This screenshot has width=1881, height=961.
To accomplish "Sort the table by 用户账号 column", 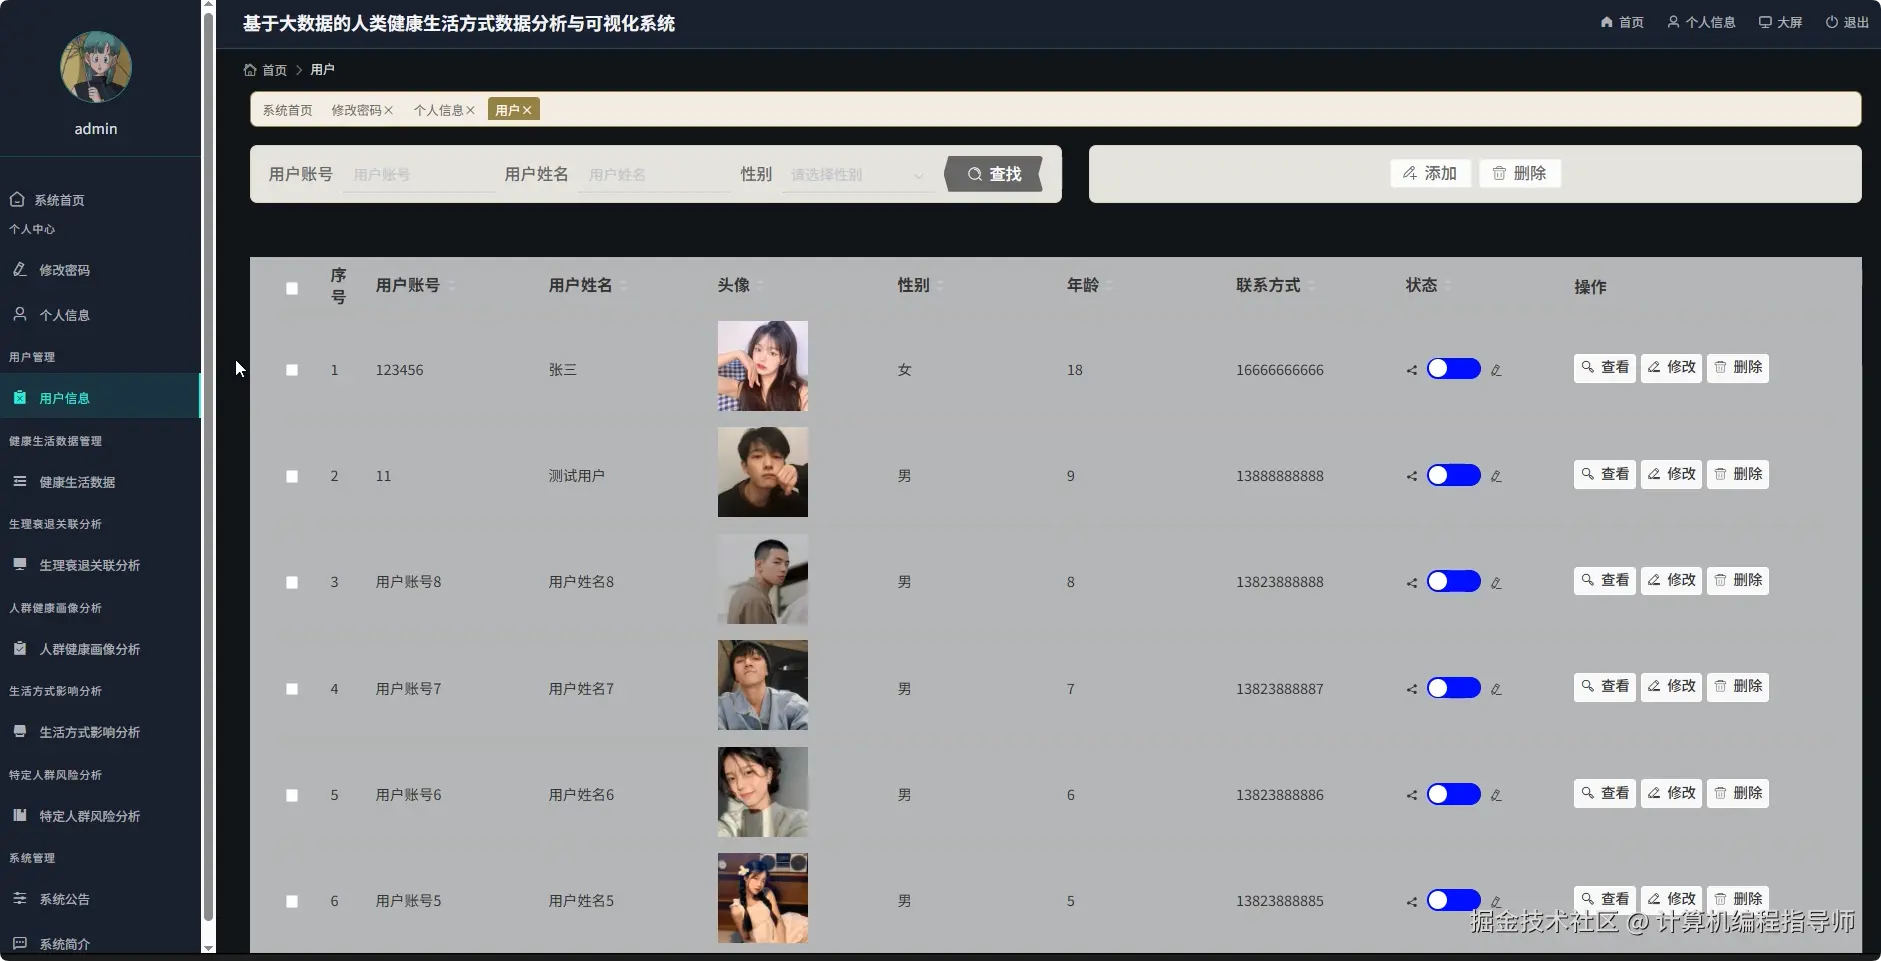I will click(407, 285).
